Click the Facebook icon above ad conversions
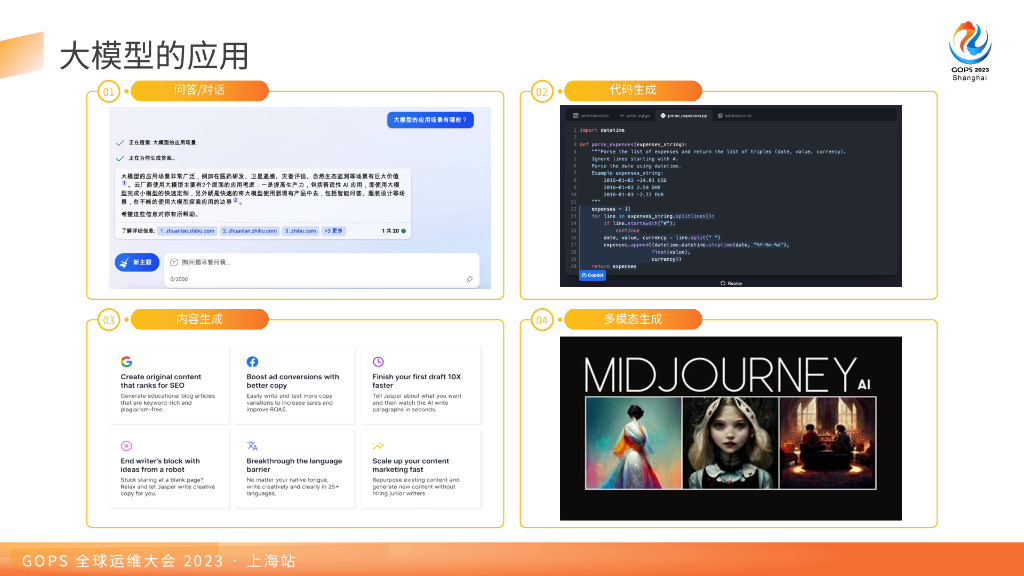1024x576 pixels. pos(252,361)
